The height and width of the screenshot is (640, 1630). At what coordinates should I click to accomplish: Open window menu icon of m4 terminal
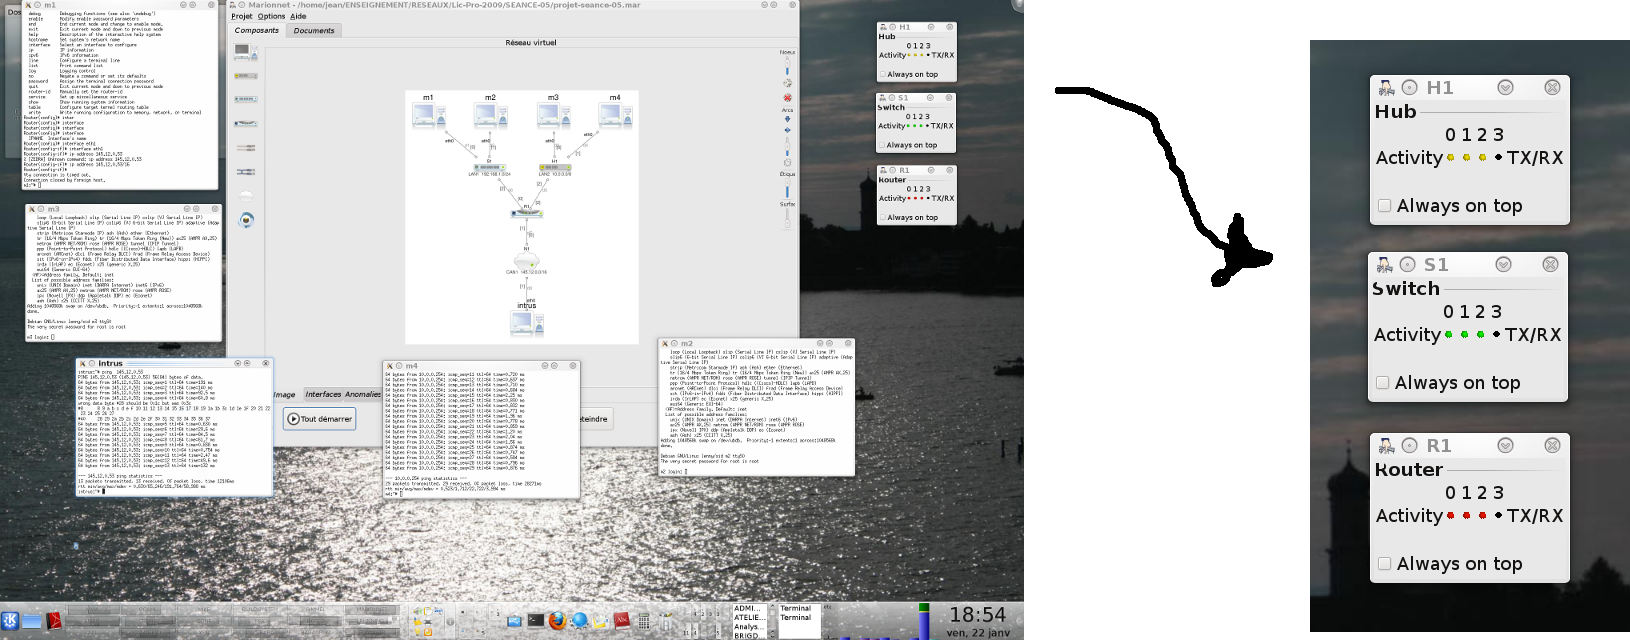click(389, 365)
